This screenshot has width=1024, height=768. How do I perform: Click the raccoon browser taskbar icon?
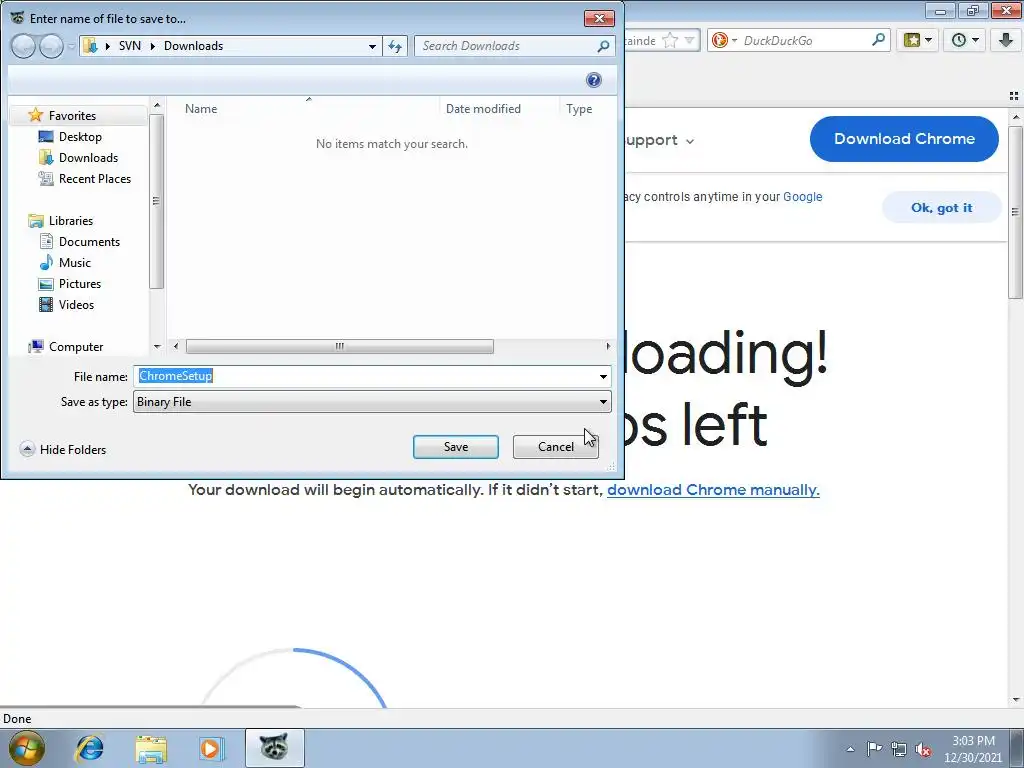(275, 748)
